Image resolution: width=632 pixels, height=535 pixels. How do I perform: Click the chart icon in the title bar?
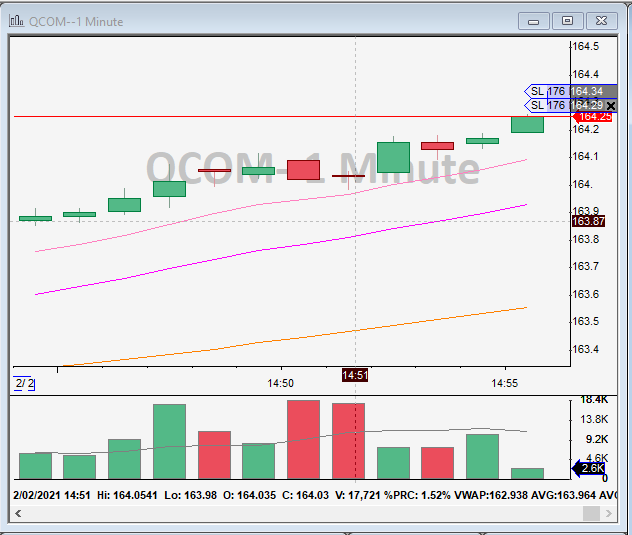pyautogui.click(x=17, y=20)
